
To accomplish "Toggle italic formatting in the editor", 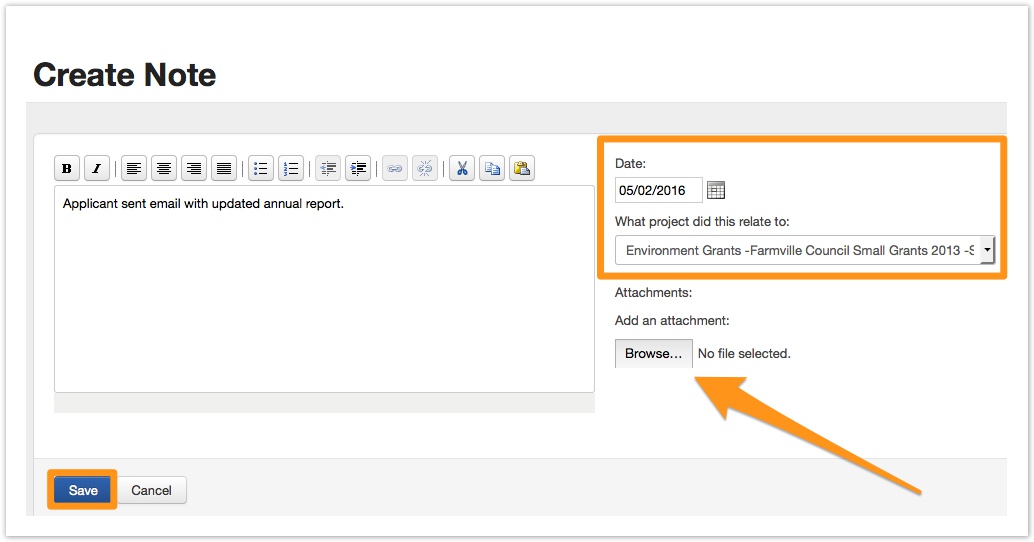I will point(96,169).
